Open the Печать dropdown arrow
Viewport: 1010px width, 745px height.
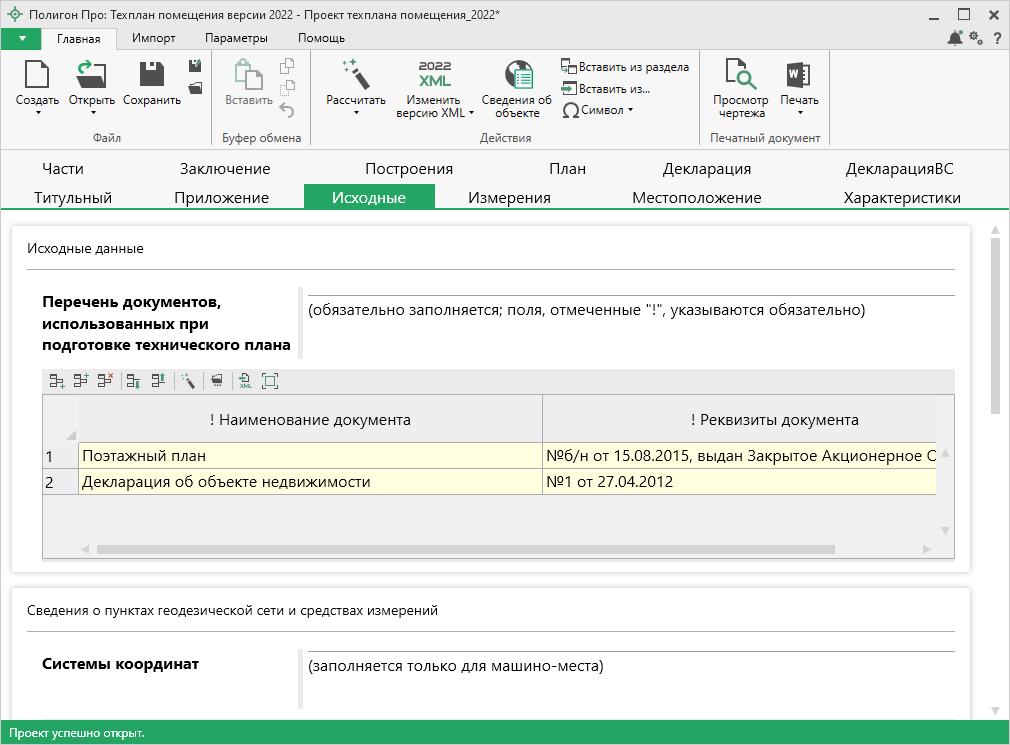click(x=799, y=112)
